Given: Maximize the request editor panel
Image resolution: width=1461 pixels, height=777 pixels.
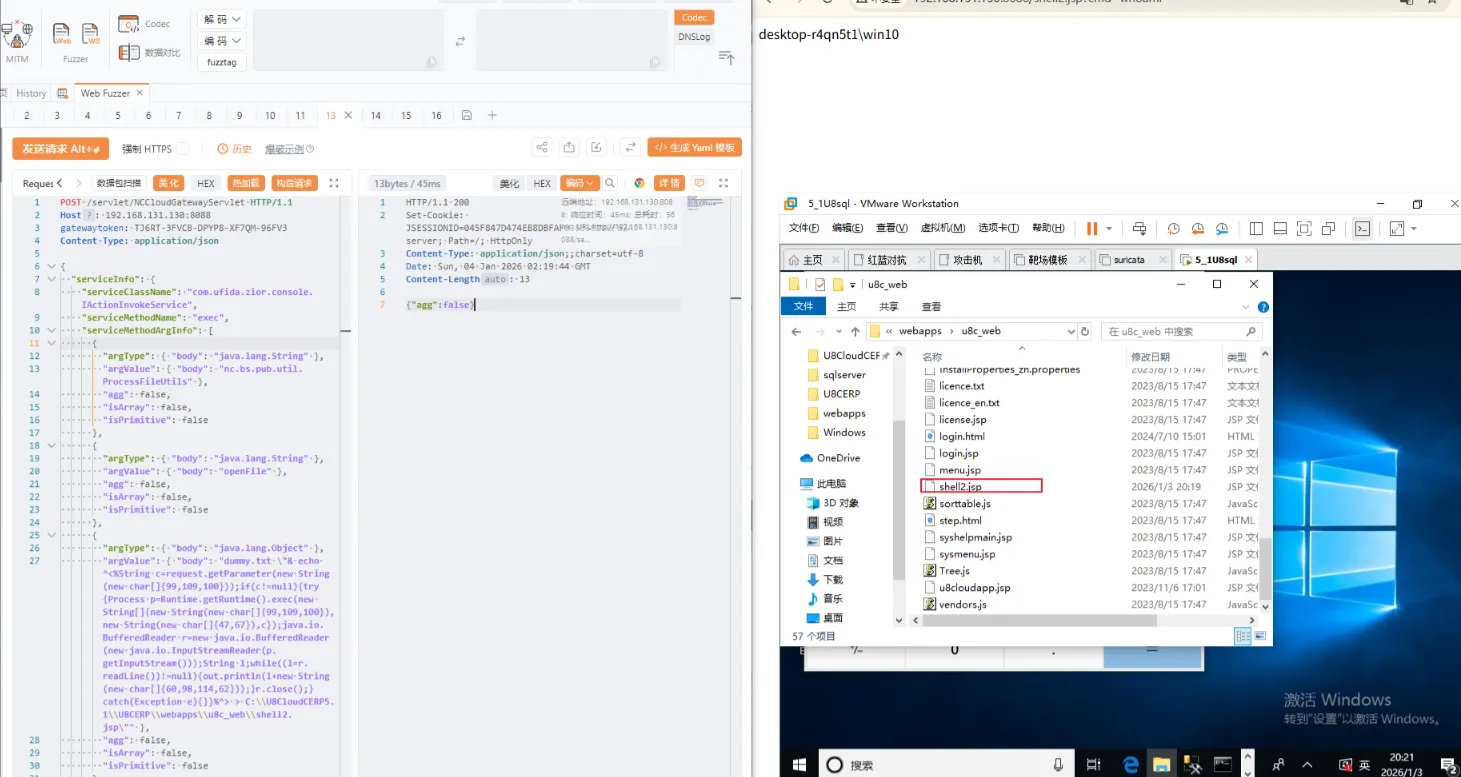Looking at the screenshot, I should point(334,183).
